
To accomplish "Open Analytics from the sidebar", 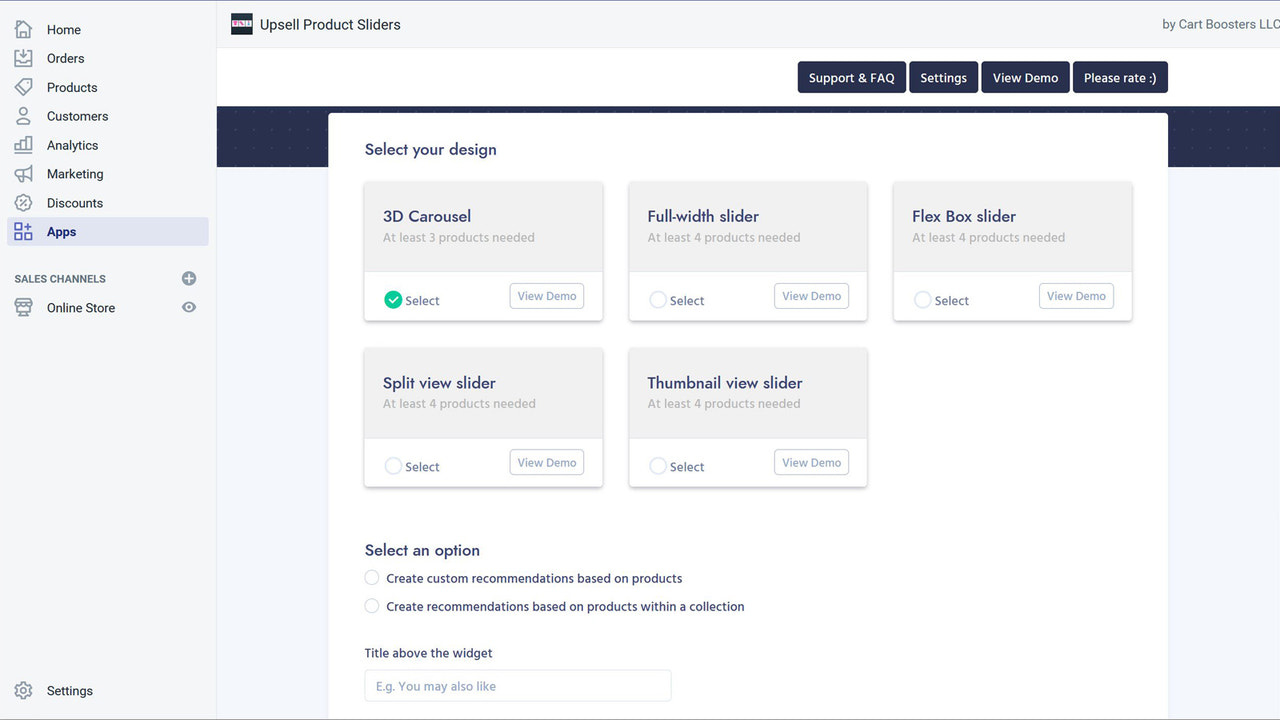I will tap(71, 145).
